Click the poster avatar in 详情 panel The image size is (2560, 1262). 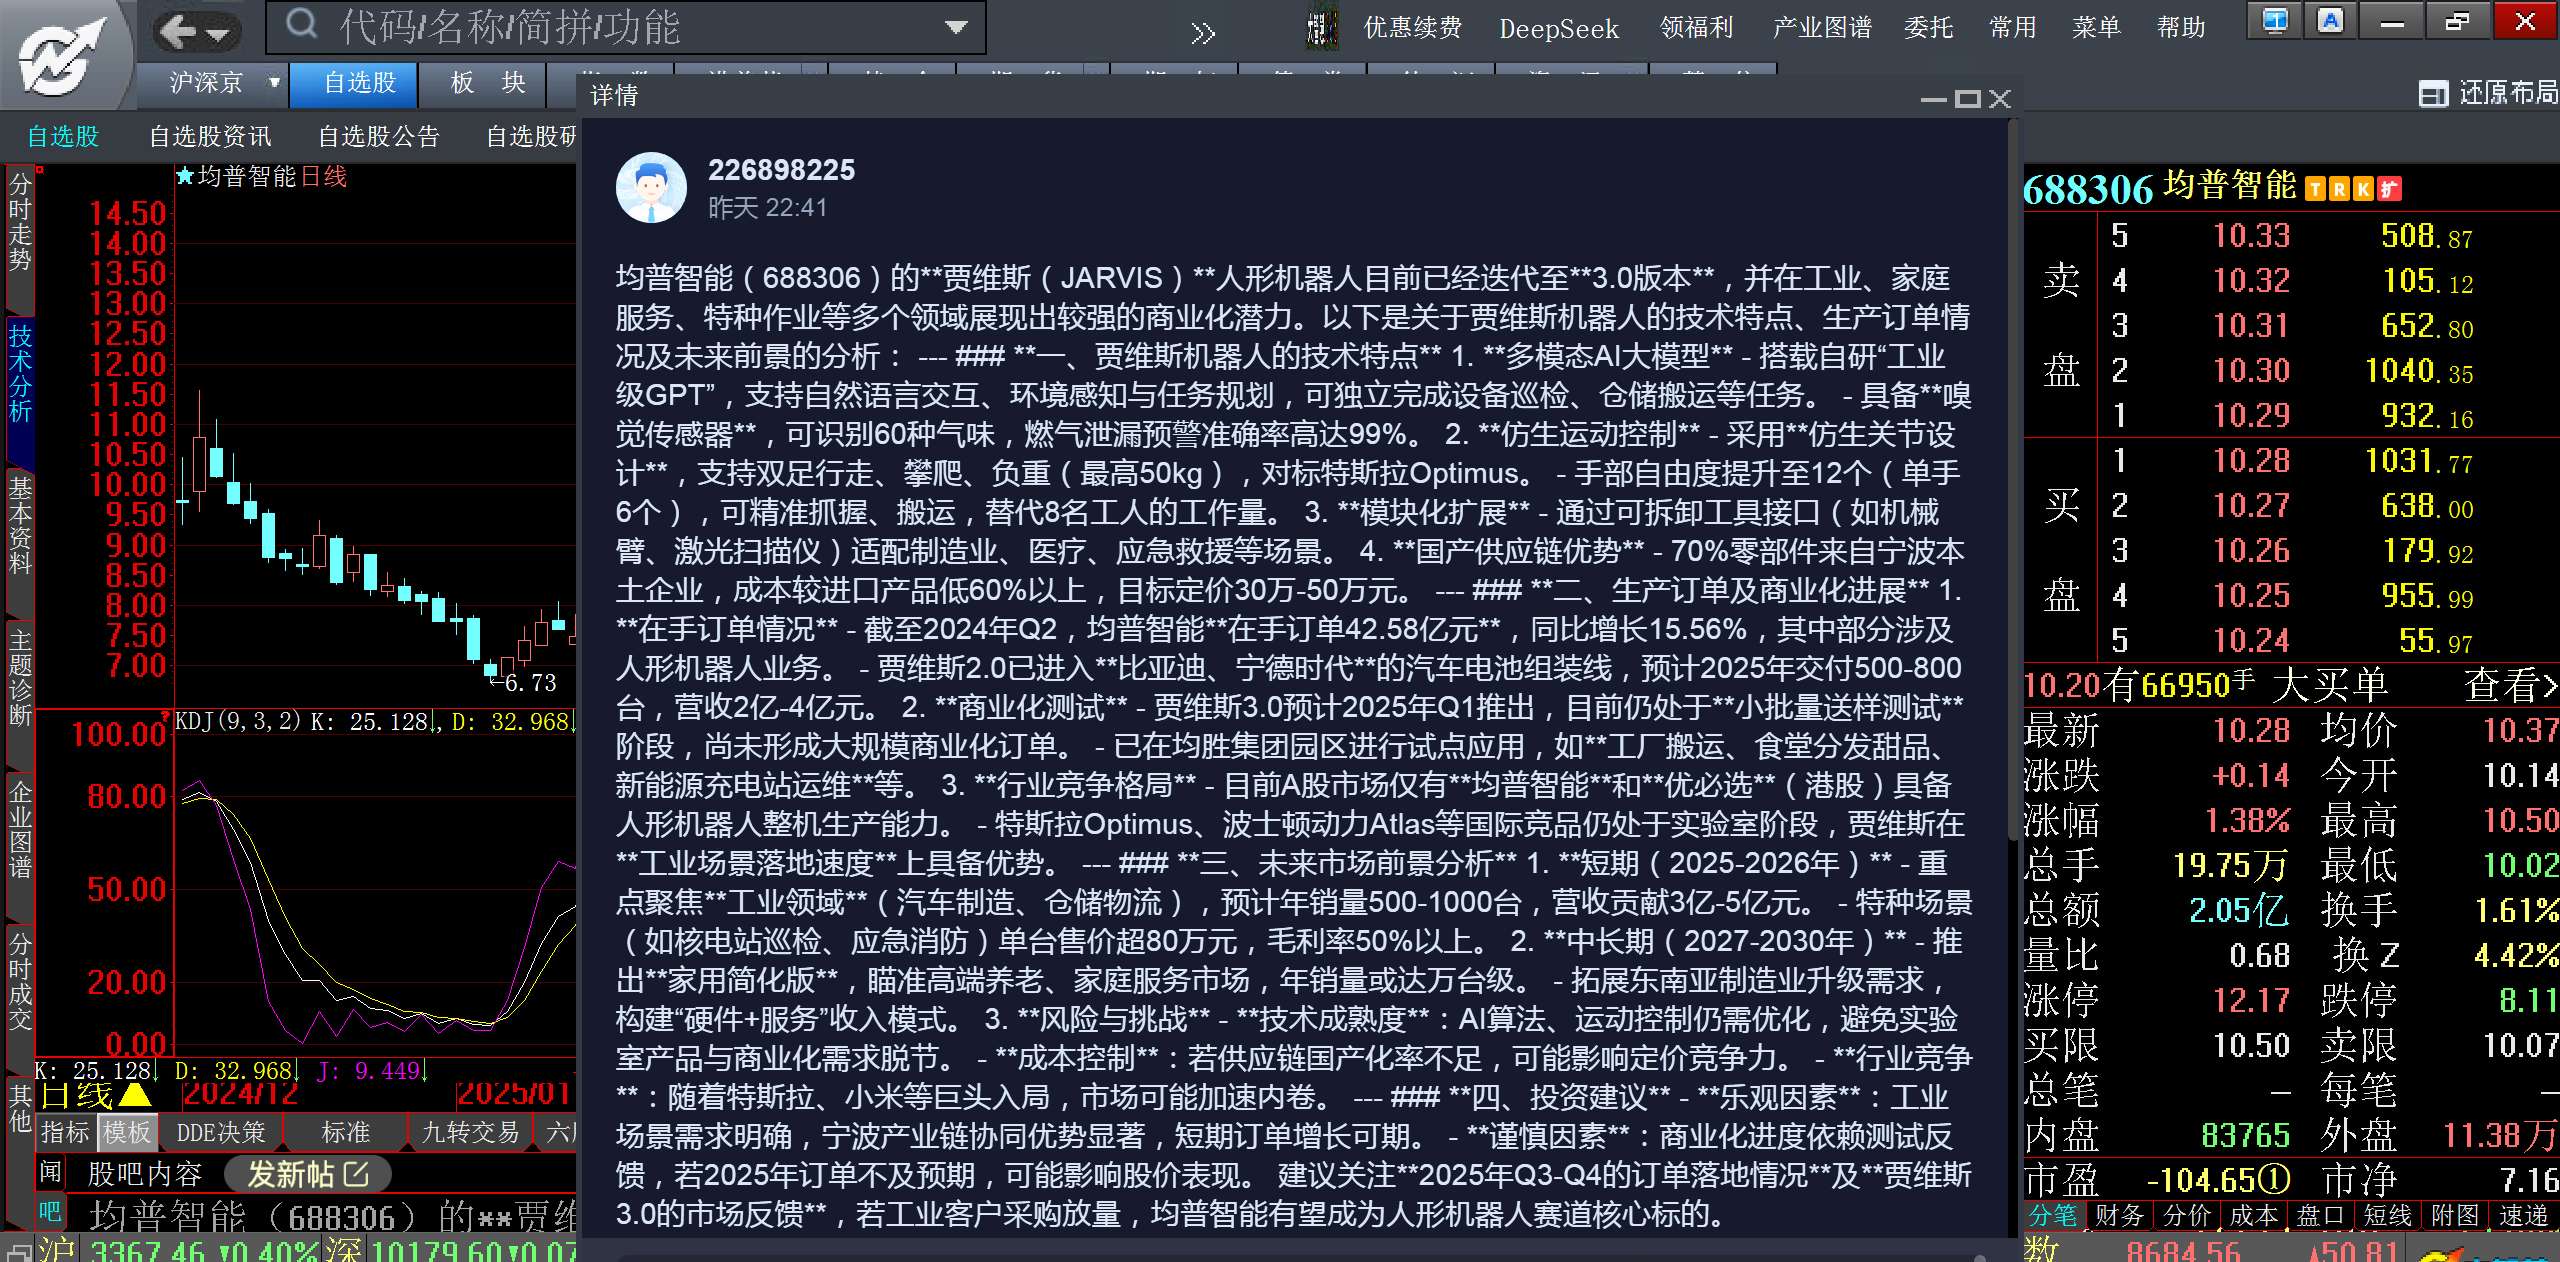651,188
